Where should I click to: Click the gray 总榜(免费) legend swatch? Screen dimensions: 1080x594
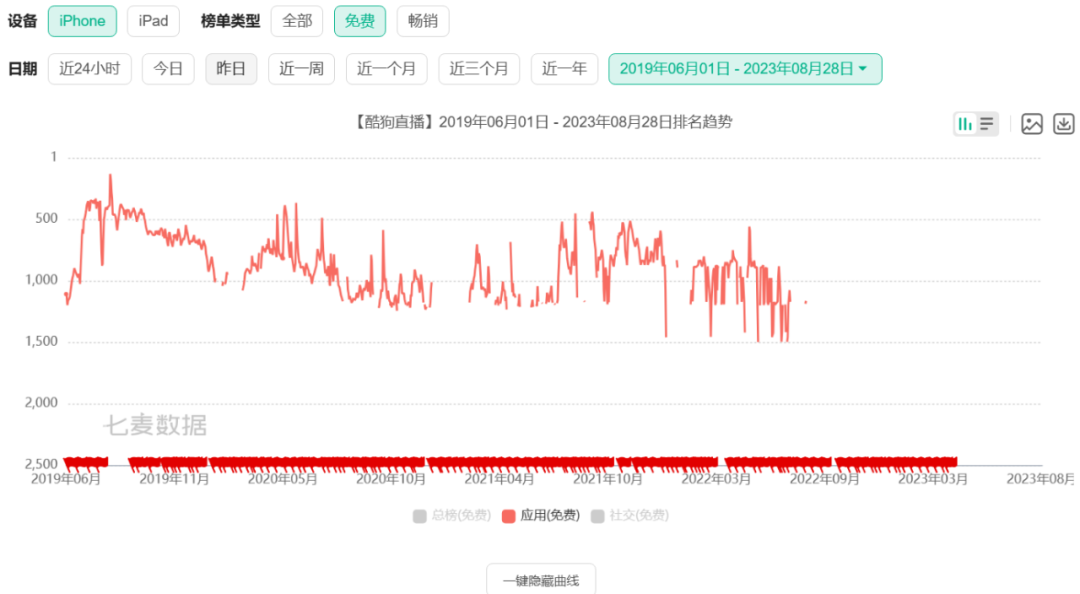pos(419,516)
